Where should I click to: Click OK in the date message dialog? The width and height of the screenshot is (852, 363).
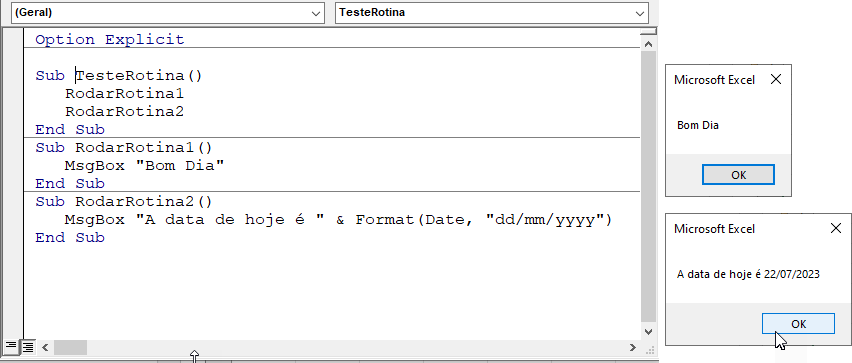[x=798, y=324]
